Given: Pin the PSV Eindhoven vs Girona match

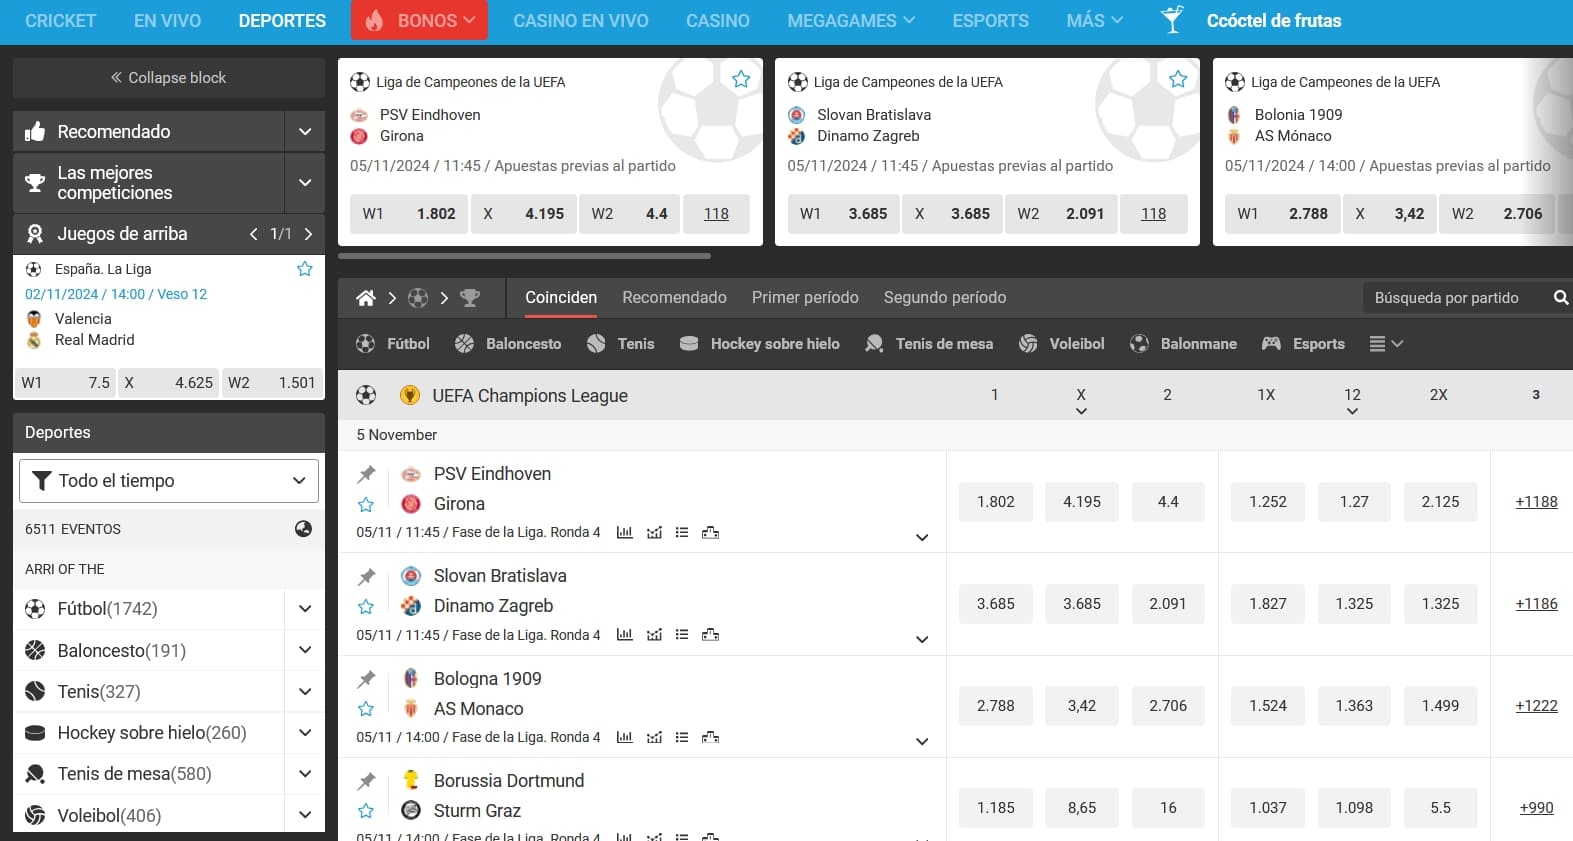Looking at the screenshot, I should coord(367,474).
